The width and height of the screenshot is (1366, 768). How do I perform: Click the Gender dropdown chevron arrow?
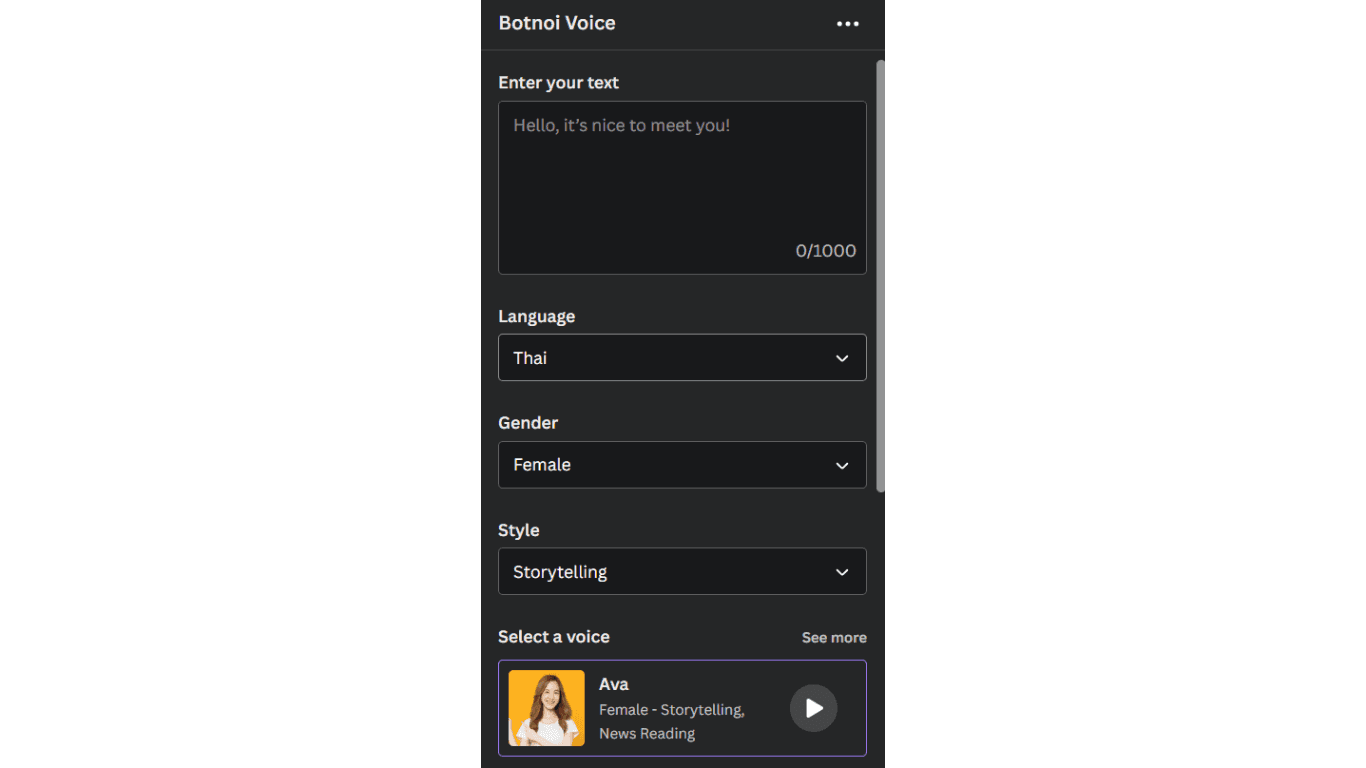click(842, 465)
